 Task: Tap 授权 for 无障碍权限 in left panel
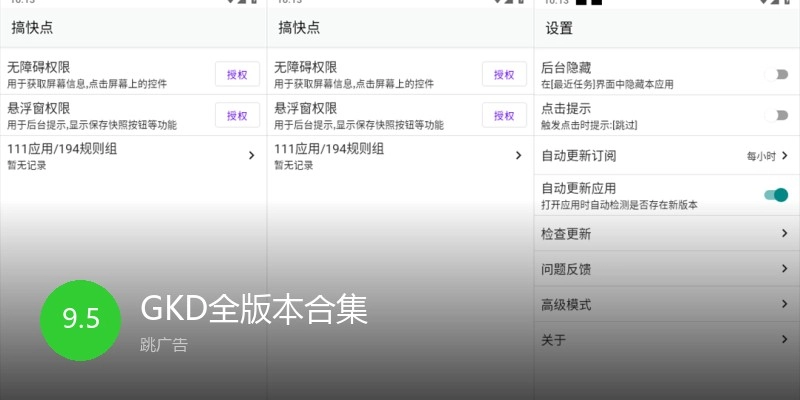tap(237, 74)
